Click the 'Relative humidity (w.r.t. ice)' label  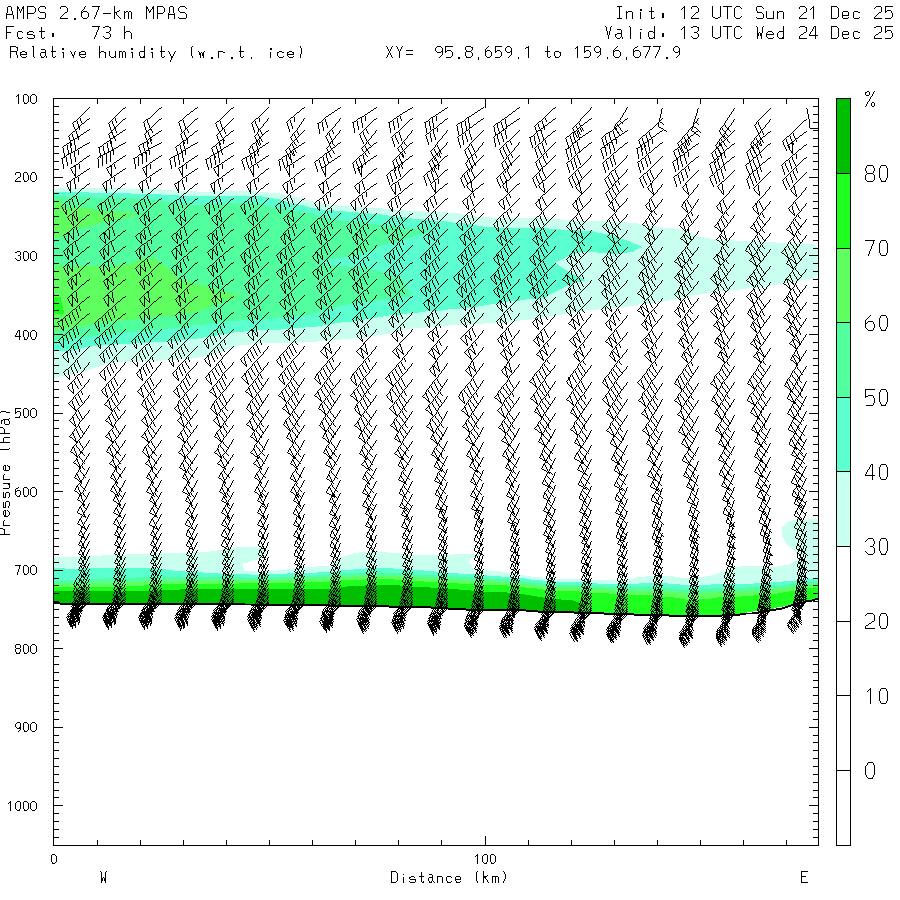[156, 53]
